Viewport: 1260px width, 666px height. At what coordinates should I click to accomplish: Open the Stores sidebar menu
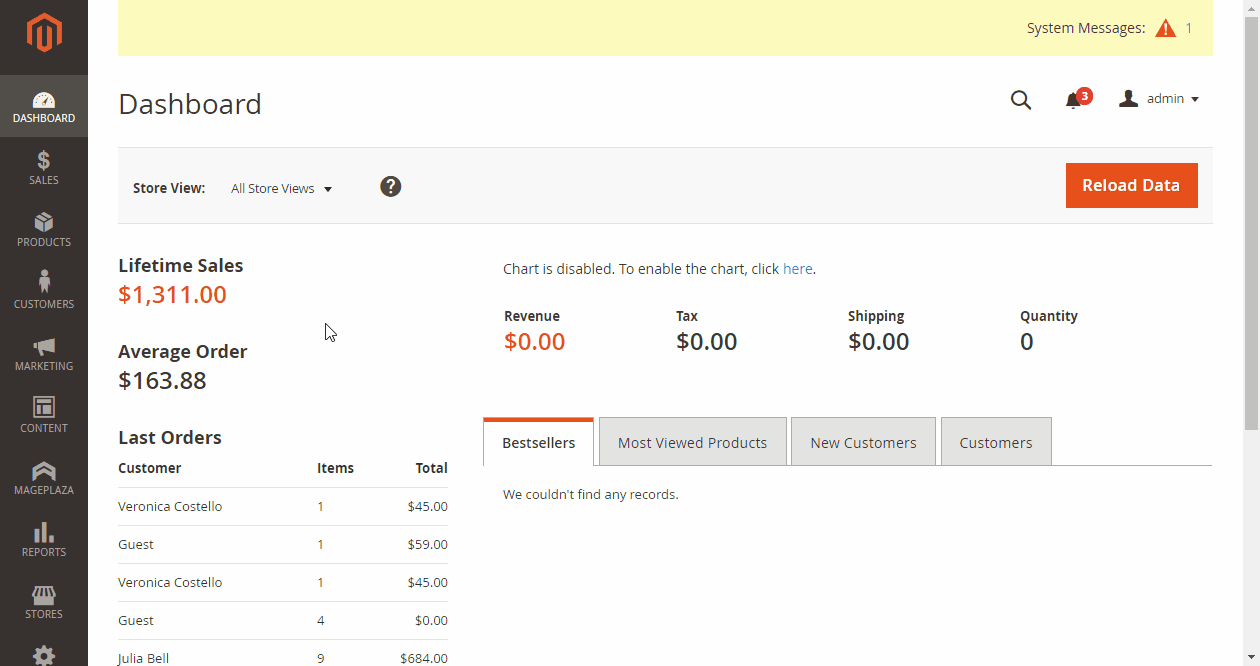click(44, 602)
